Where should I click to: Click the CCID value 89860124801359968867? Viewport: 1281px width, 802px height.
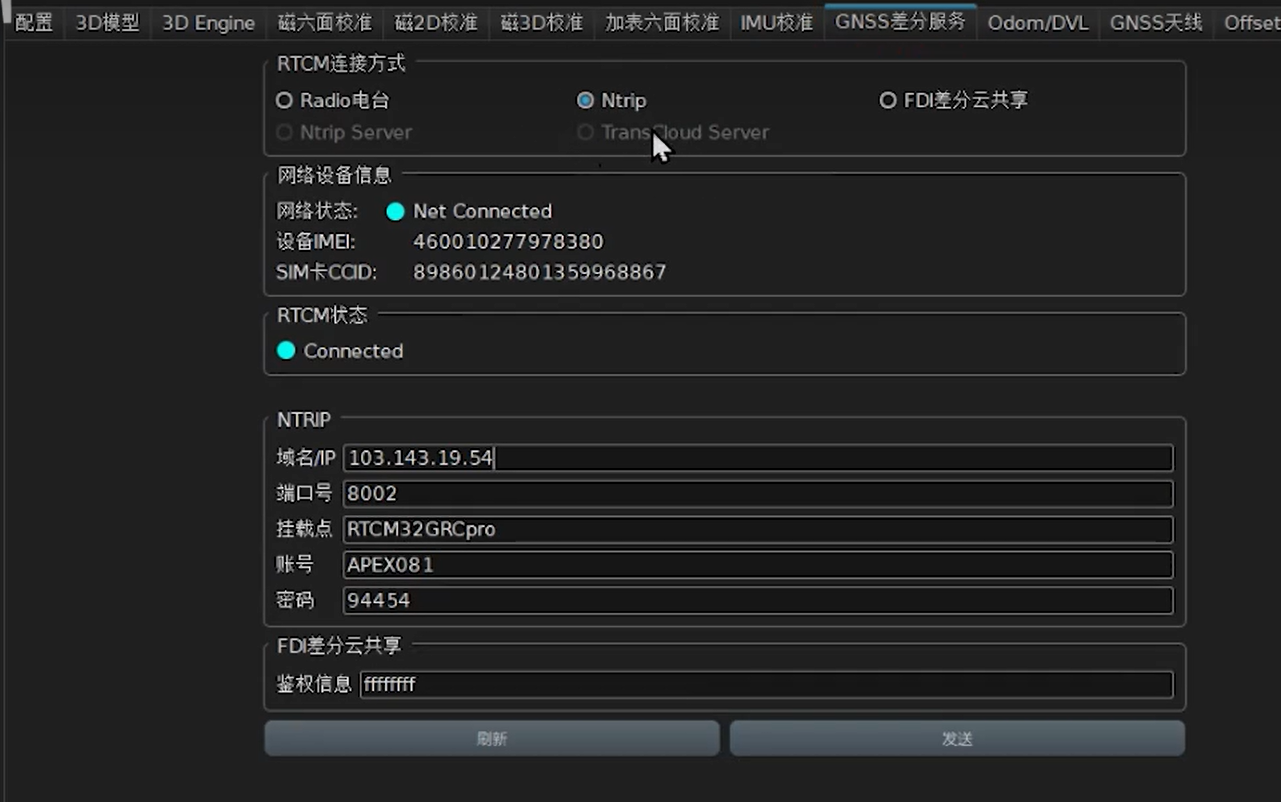[x=540, y=272]
